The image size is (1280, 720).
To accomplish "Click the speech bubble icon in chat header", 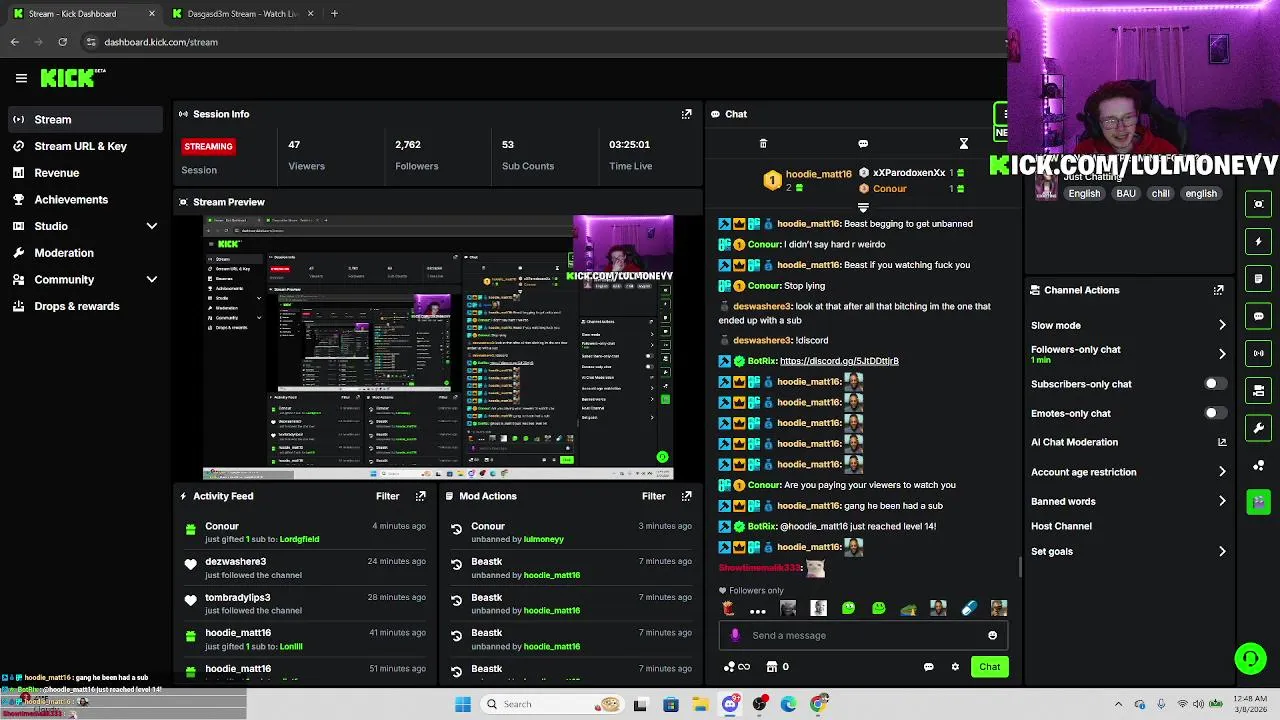I will [863, 144].
